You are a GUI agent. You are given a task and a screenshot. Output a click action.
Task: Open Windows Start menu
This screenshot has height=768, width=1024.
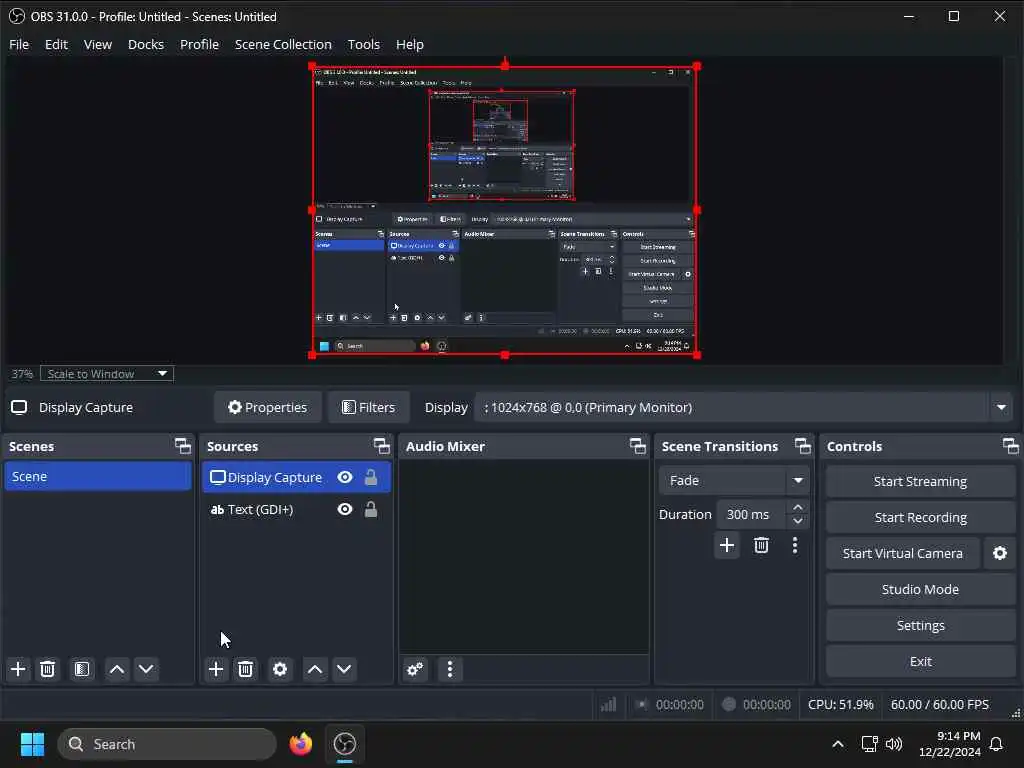coord(32,744)
